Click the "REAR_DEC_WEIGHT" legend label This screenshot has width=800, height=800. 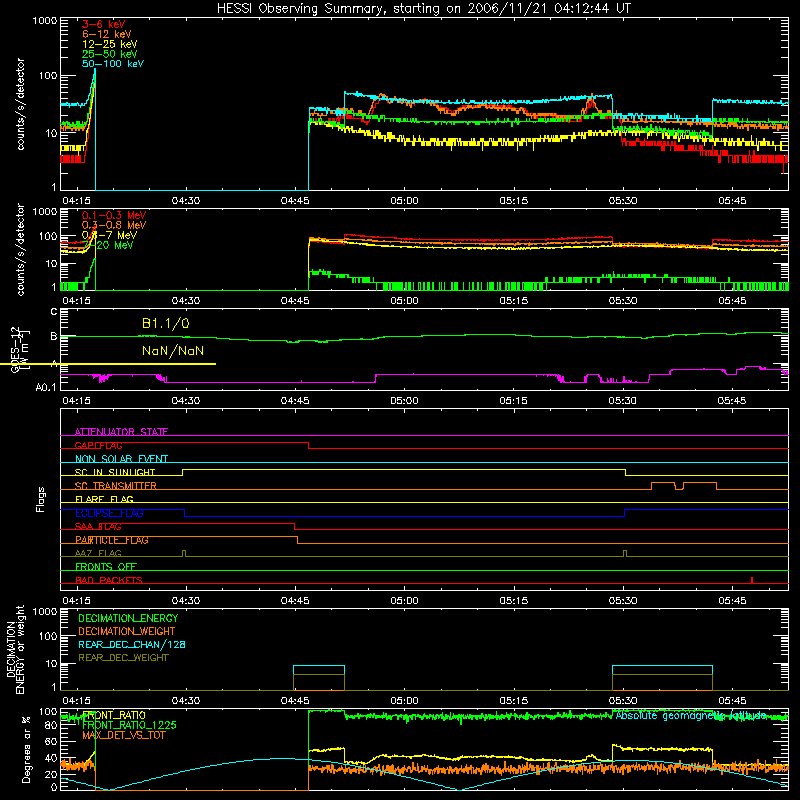click(x=123, y=658)
